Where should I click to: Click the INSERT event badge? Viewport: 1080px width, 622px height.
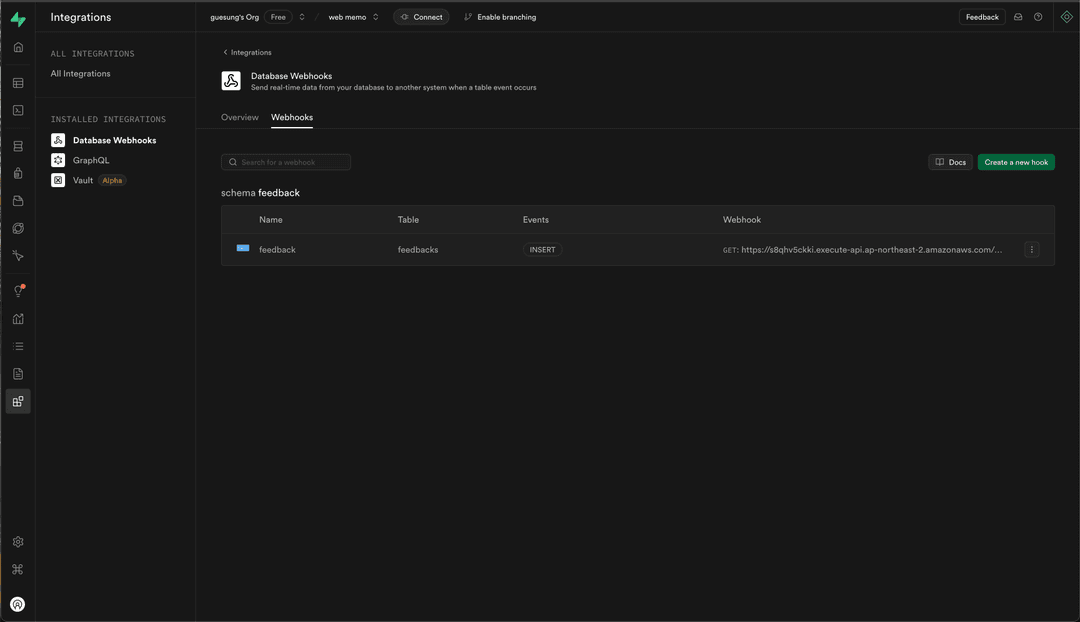[x=542, y=250]
